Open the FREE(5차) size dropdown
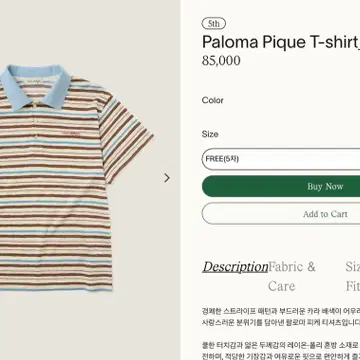The image size is (360, 360). [x=281, y=159]
